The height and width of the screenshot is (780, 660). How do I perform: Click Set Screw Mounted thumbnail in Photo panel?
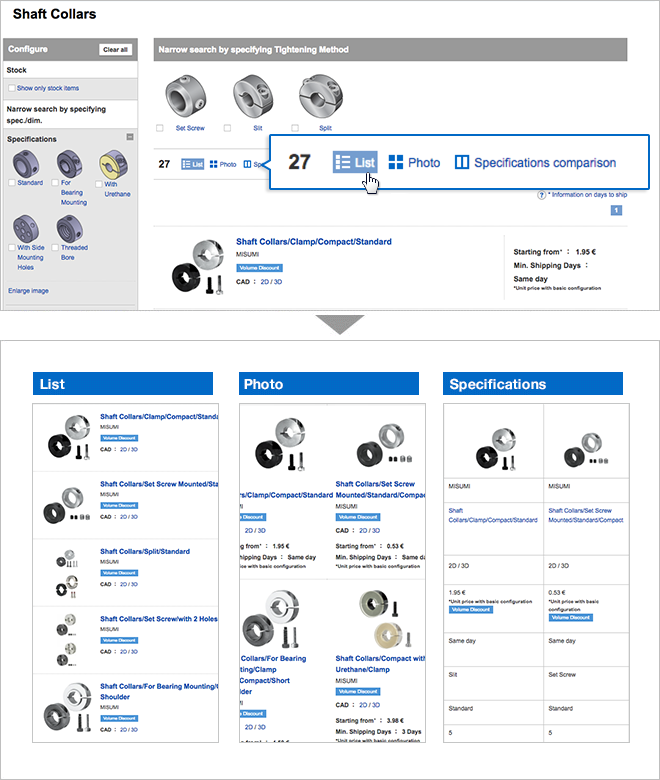(x=384, y=445)
